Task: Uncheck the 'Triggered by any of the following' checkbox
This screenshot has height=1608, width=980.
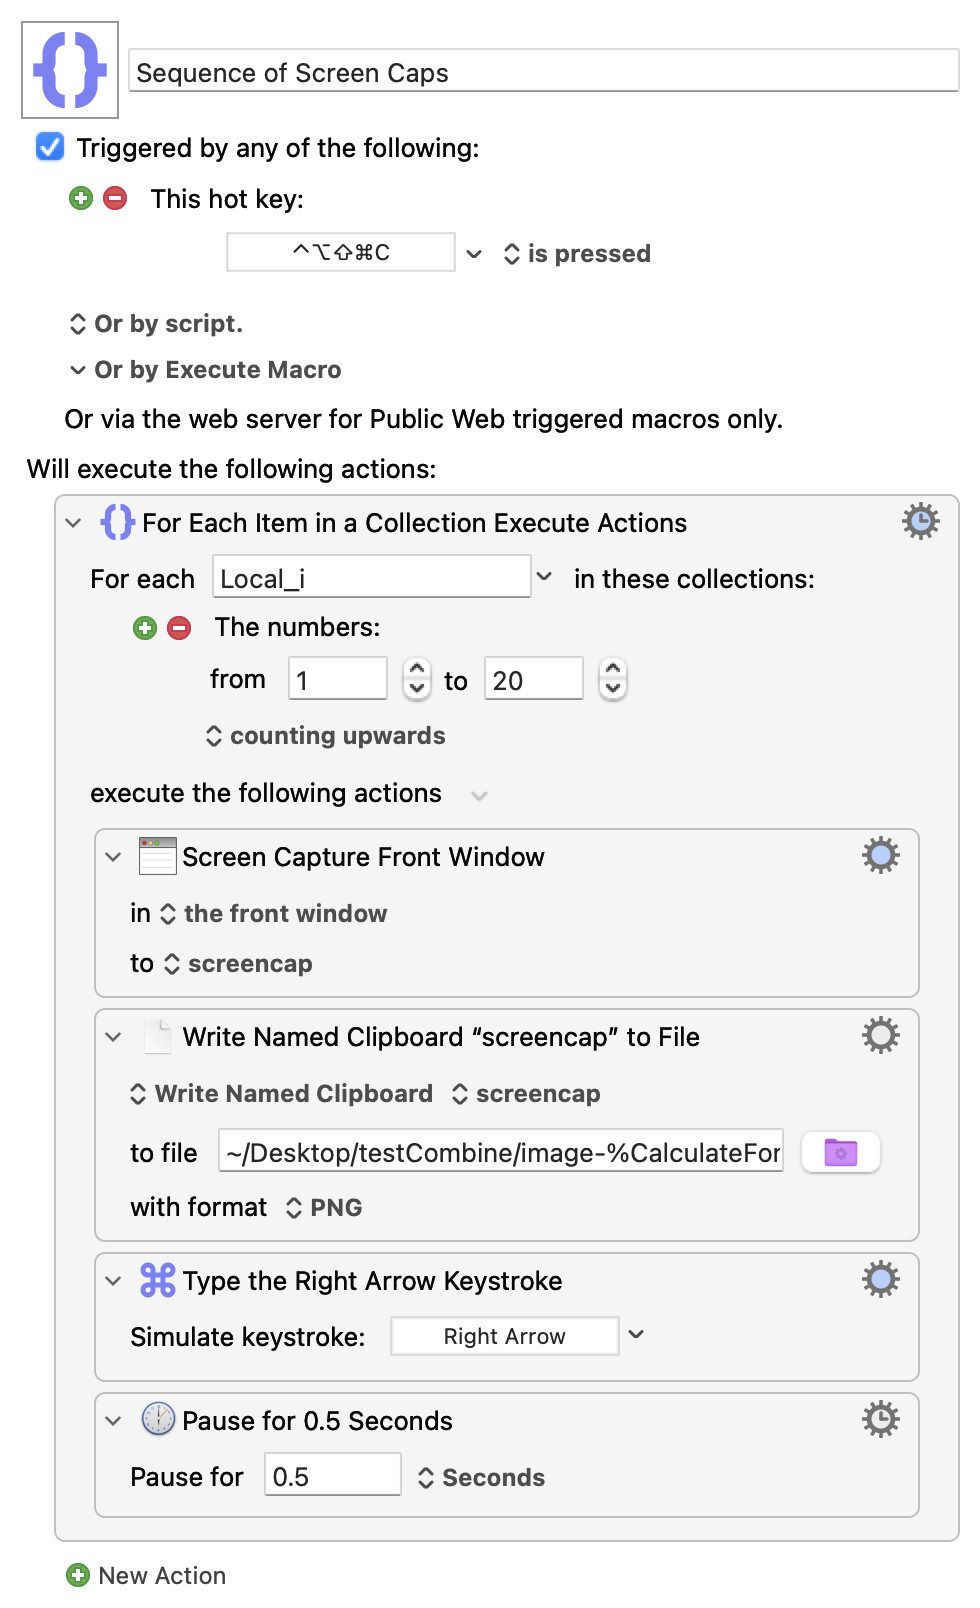Action: pos(50,147)
